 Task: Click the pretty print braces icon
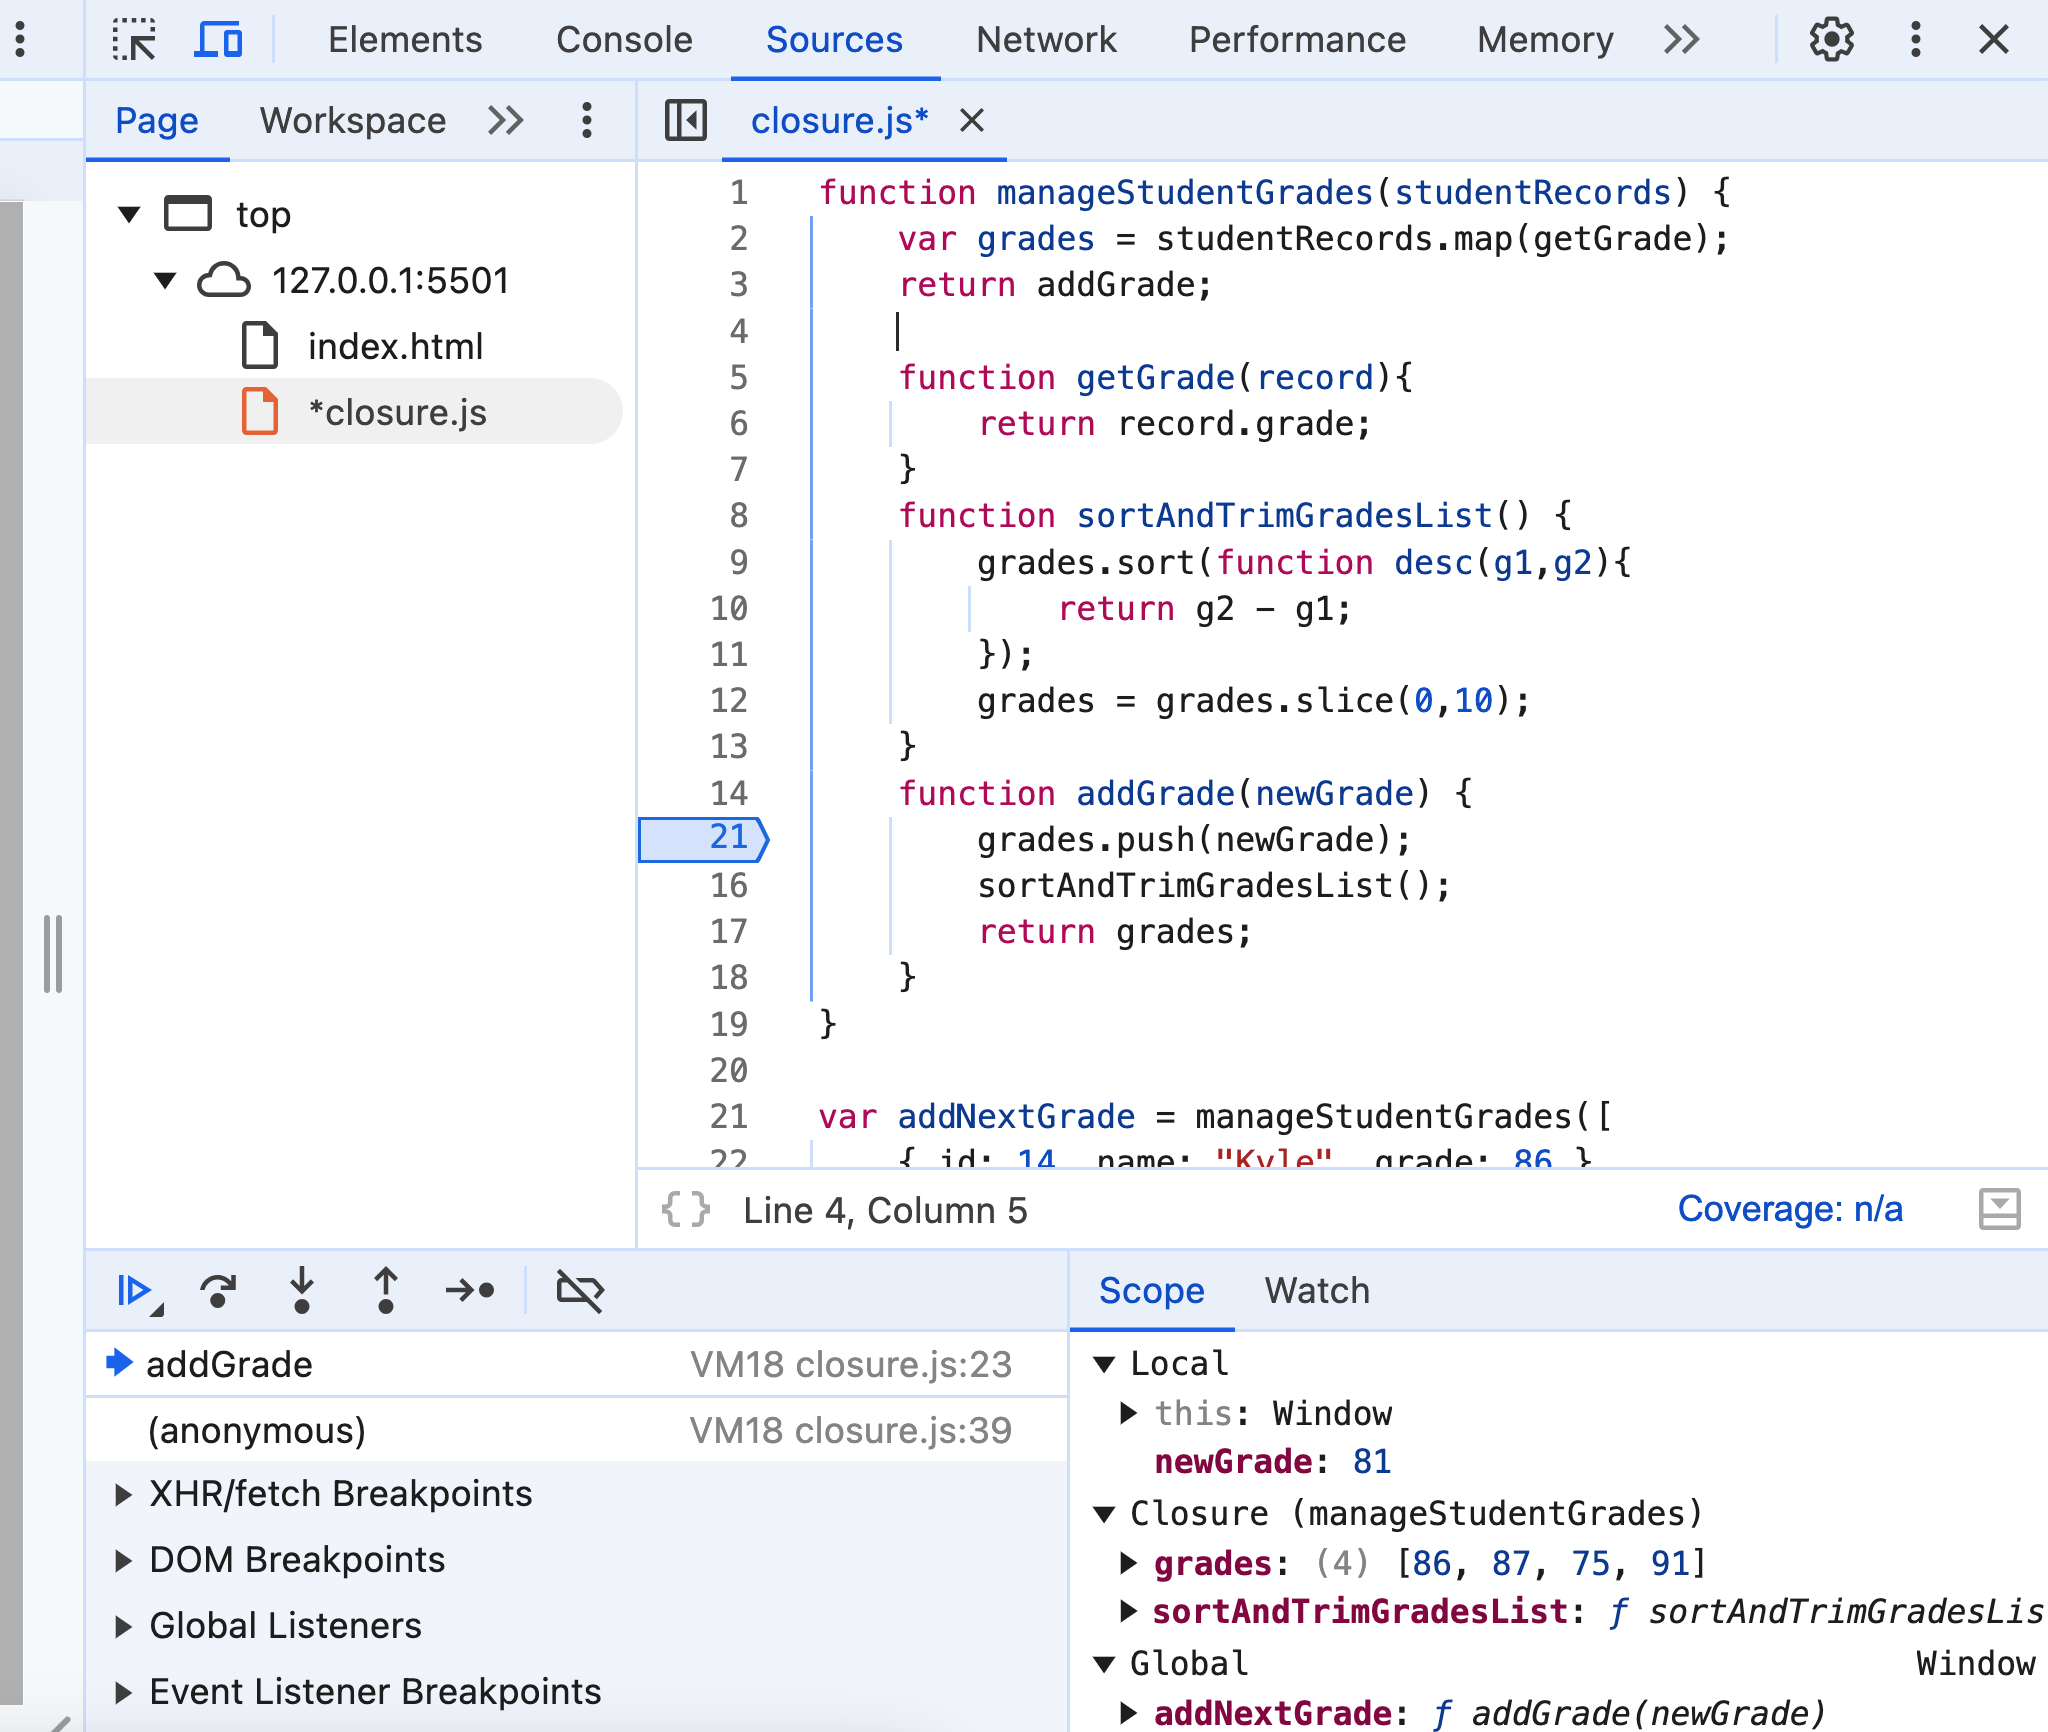point(686,1210)
